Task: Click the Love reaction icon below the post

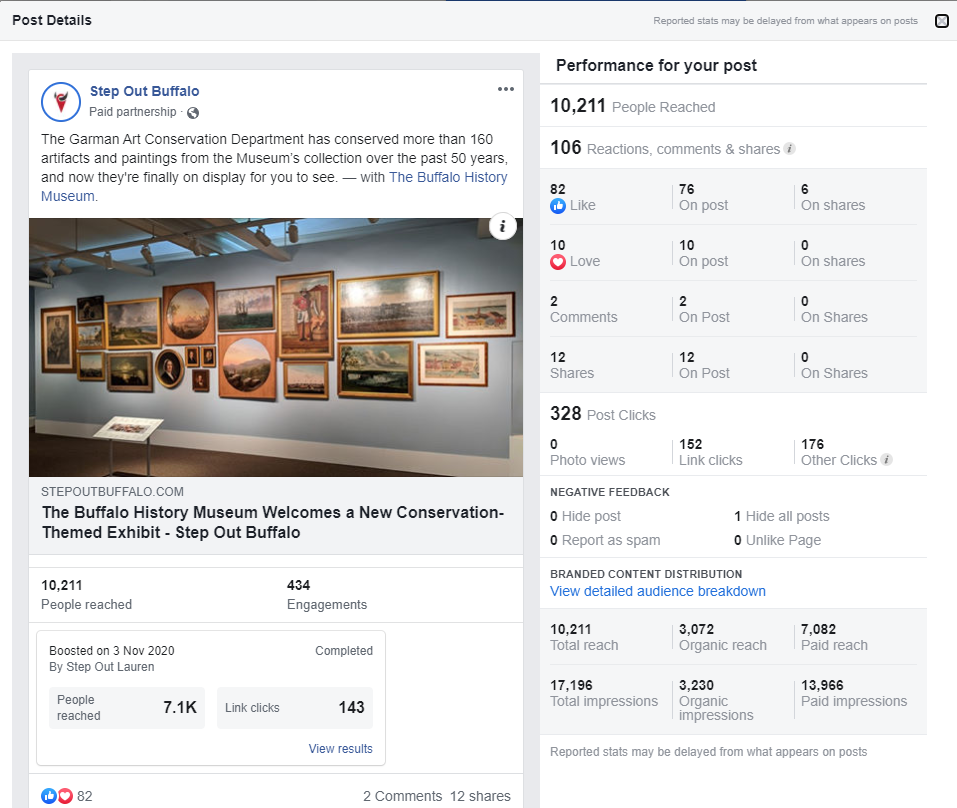Action: 65,796
